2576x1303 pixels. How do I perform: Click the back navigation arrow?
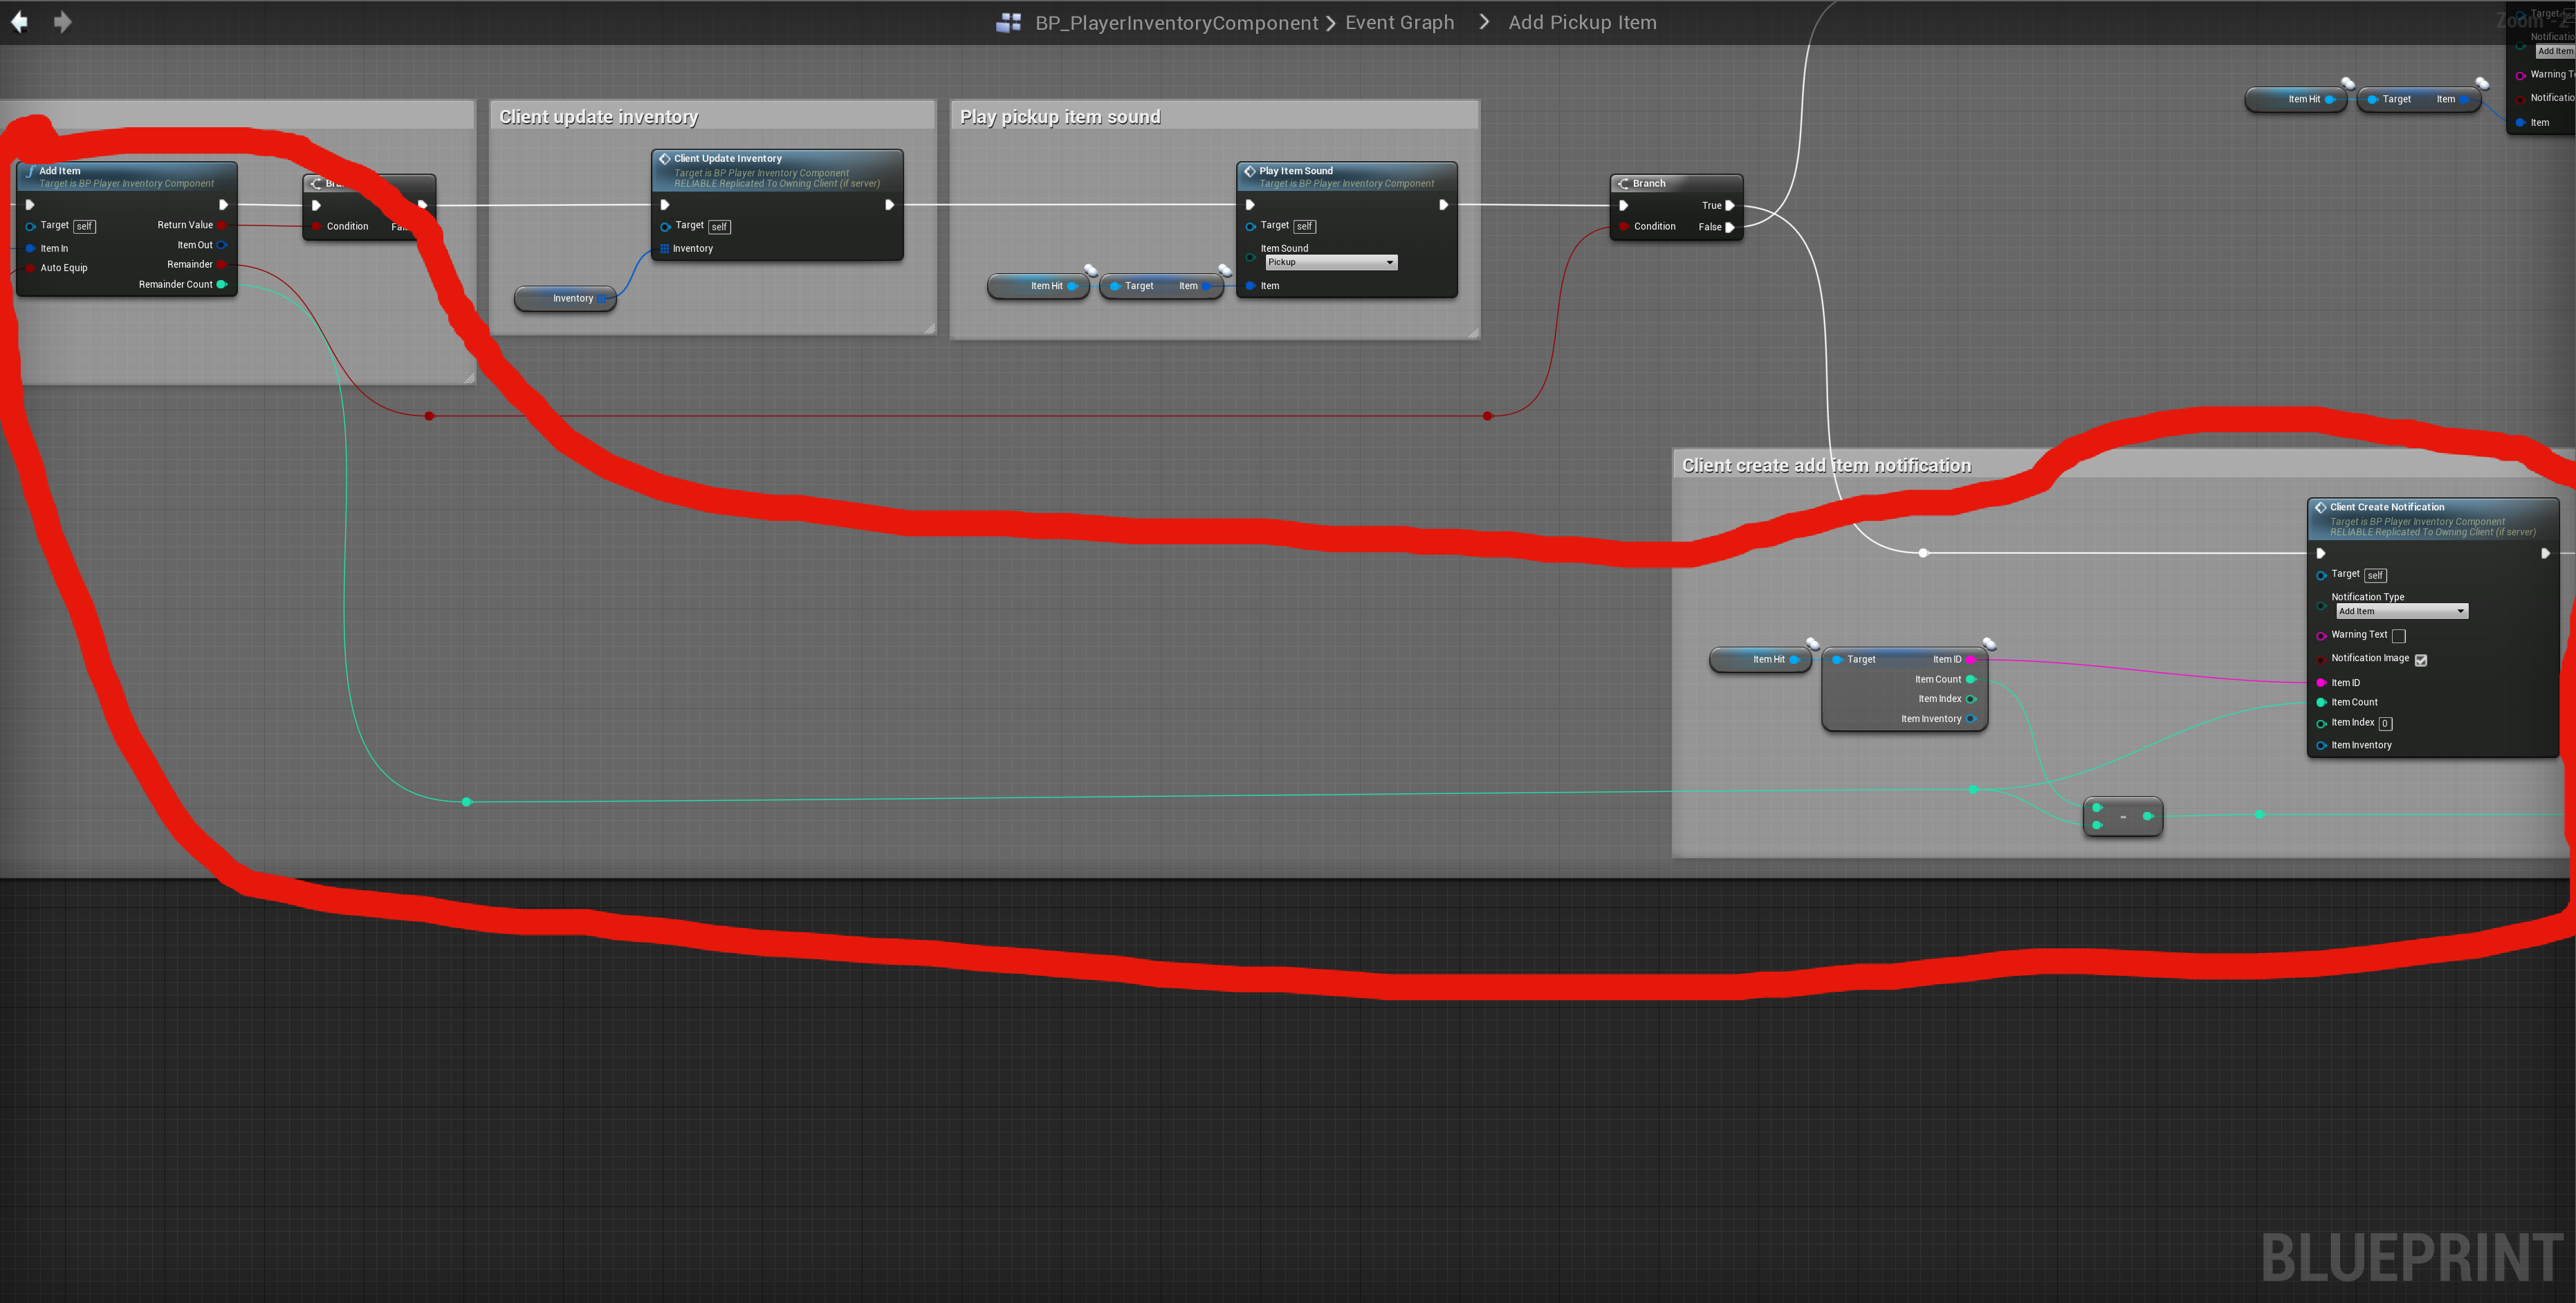coord(19,22)
